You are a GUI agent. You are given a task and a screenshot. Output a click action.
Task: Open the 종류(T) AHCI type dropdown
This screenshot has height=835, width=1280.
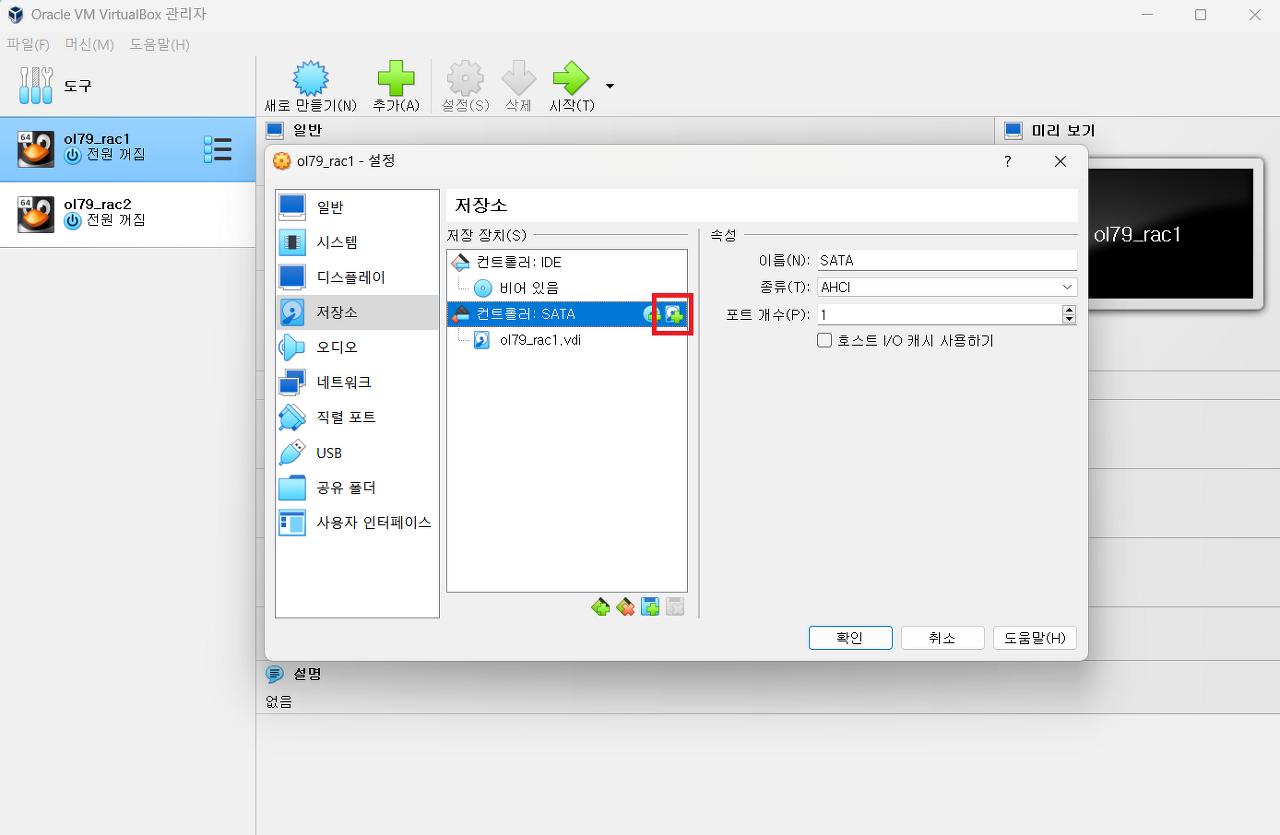947,287
